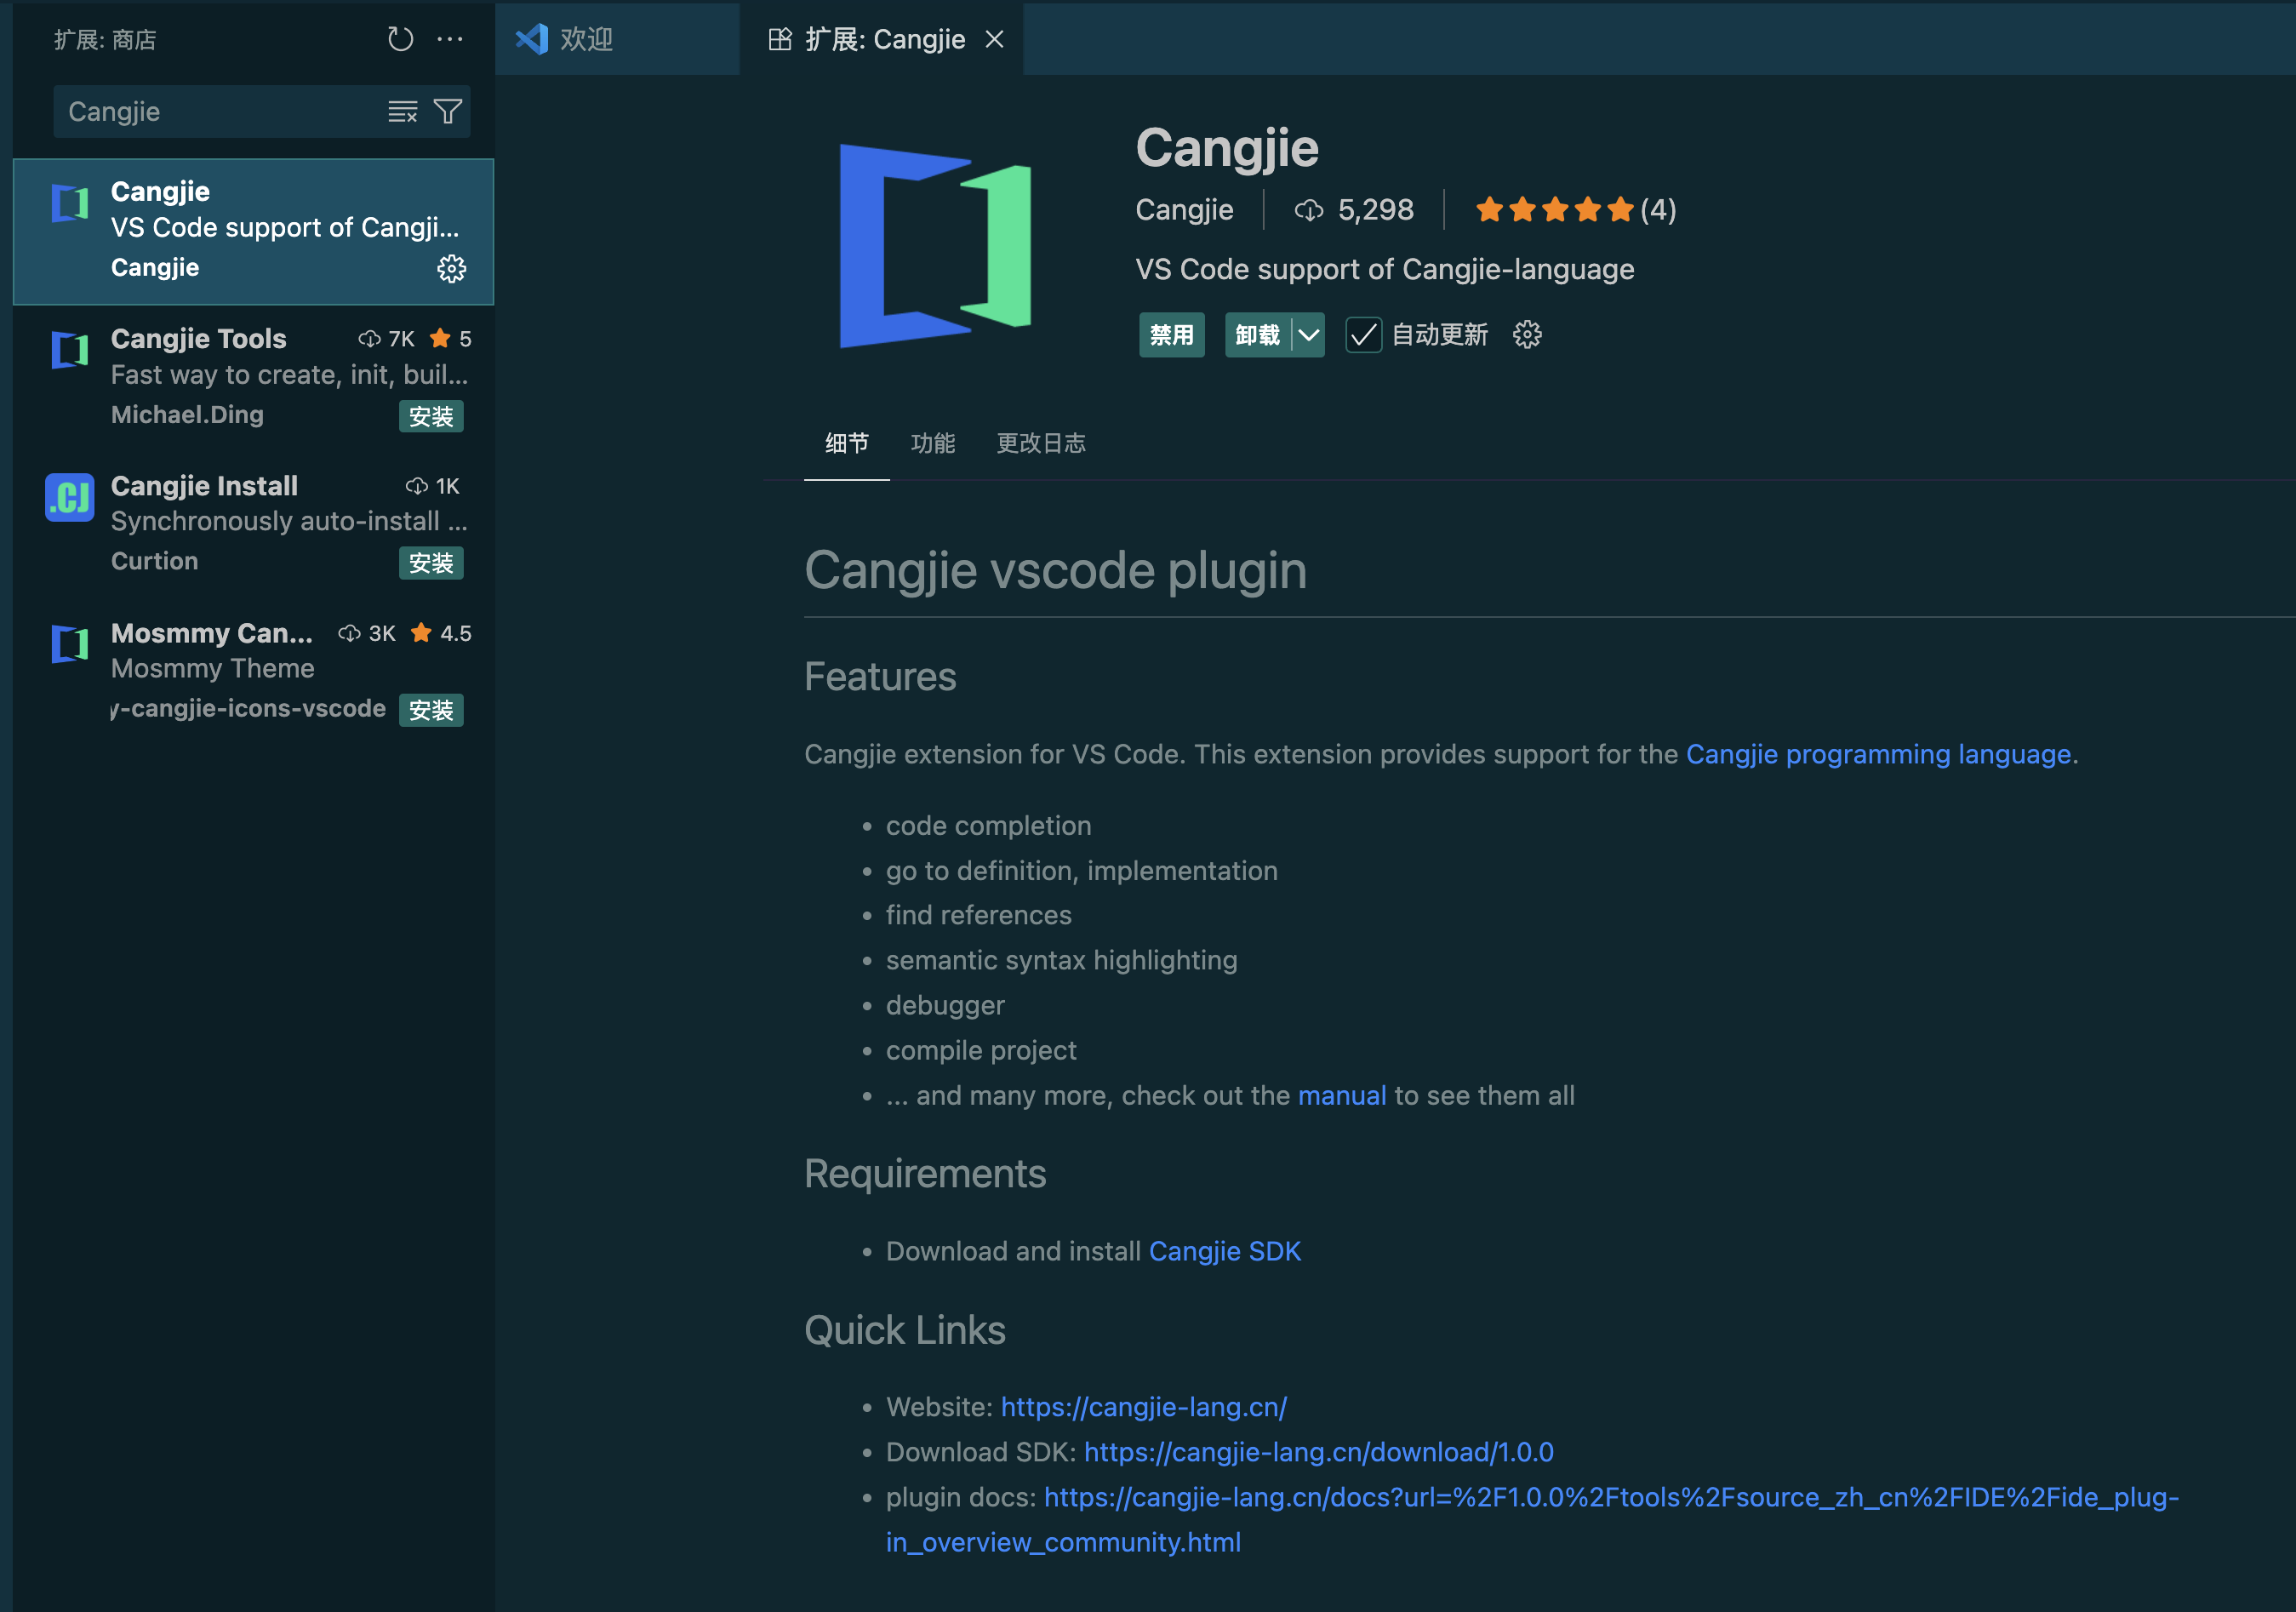The width and height of the screenshot is (2296, 1612).
Task: Click the extension icon on the Cangjie tab
Action: point(780,39)
